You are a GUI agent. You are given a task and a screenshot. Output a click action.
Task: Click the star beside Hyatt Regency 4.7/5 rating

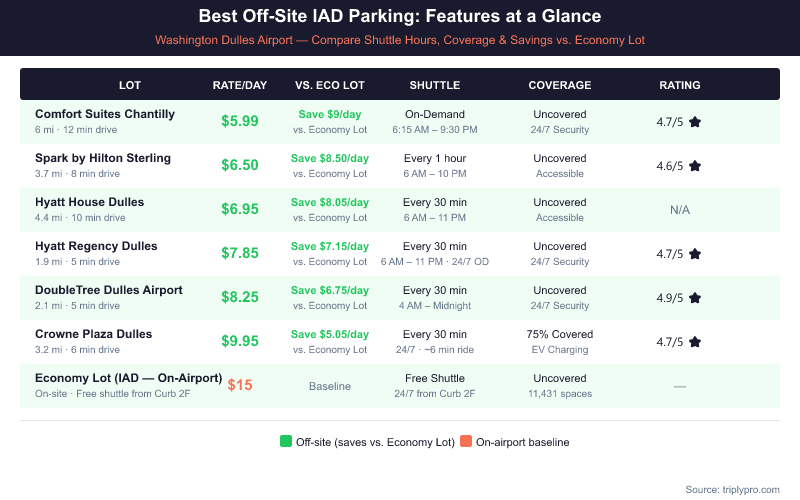(695, 254)
